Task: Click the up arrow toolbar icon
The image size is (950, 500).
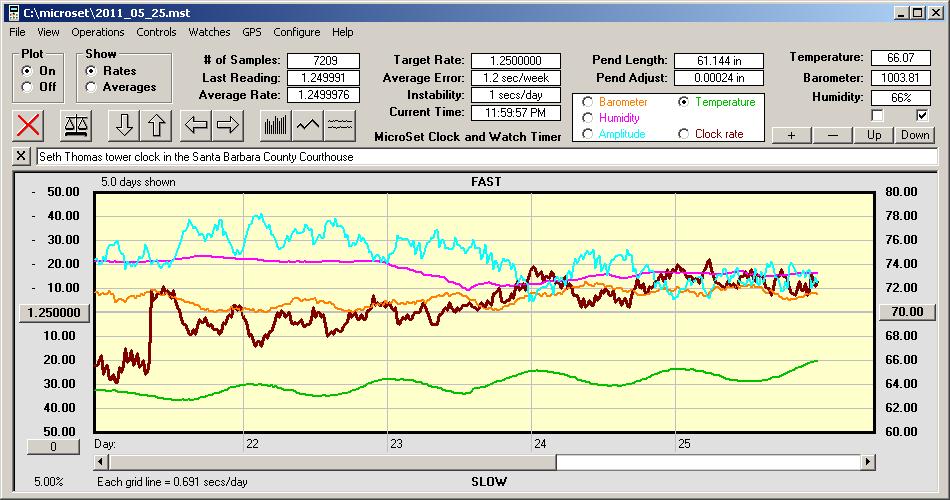Action: 156,126
